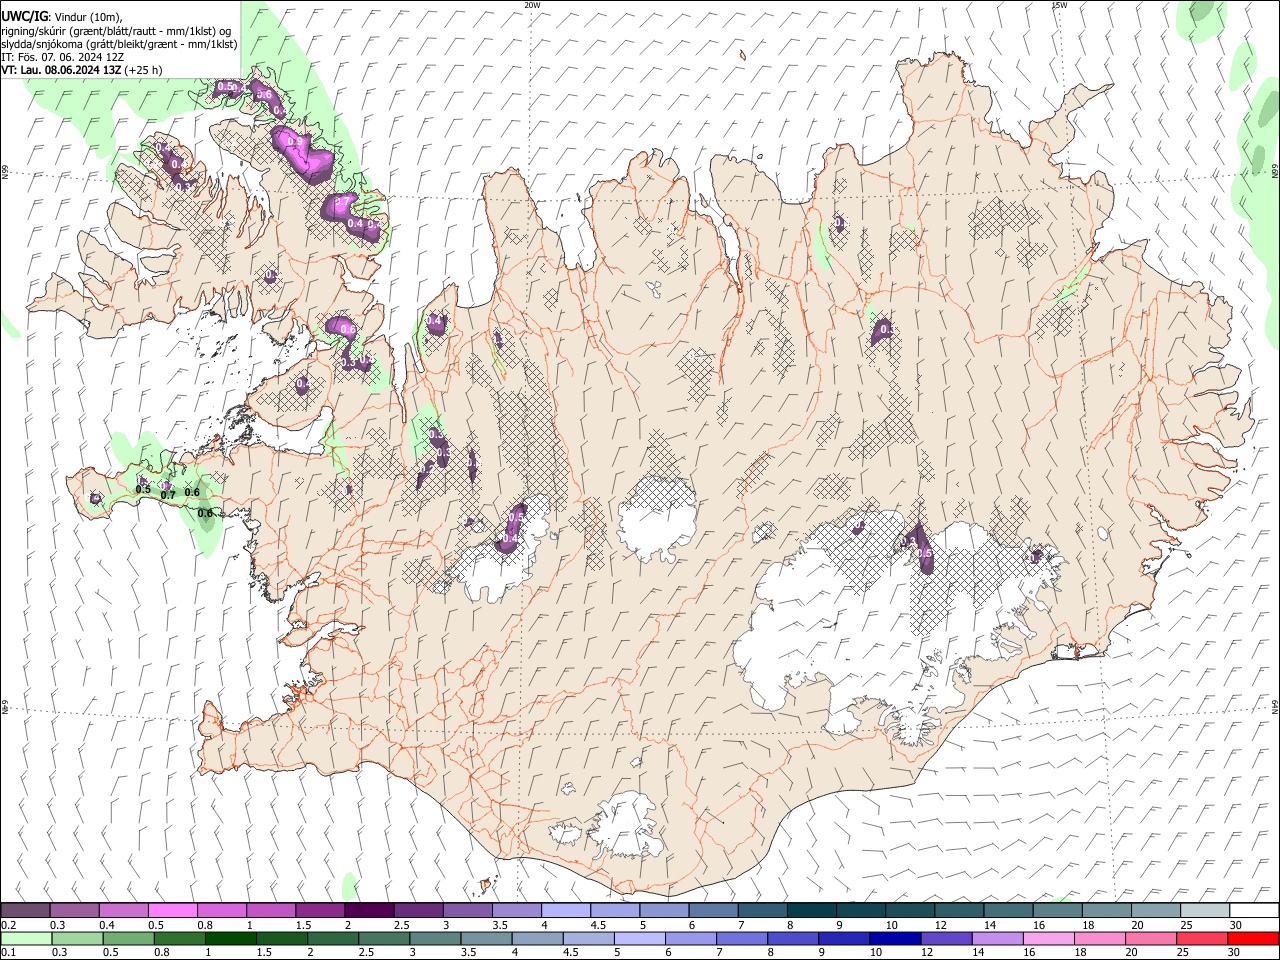Select the bright pink swatch between 0.5 and 0.8, top row
The height and width of the screenshot is (960, 1280).
click(172, 910)
